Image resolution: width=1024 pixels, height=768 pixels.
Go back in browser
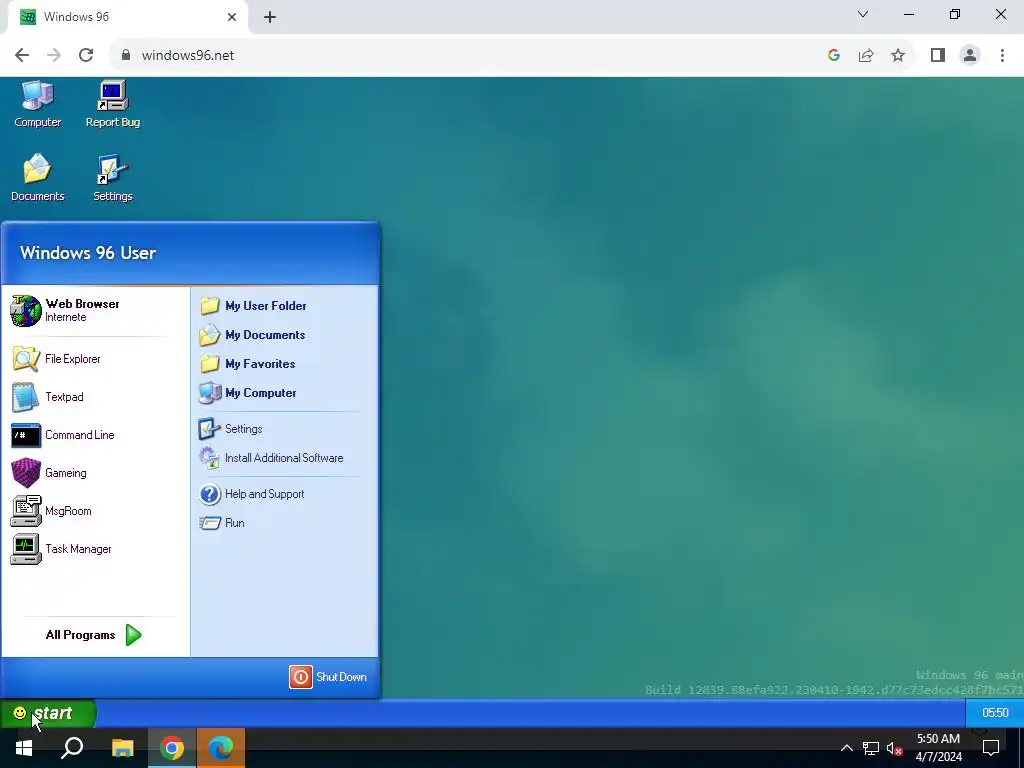pos(22,55)
